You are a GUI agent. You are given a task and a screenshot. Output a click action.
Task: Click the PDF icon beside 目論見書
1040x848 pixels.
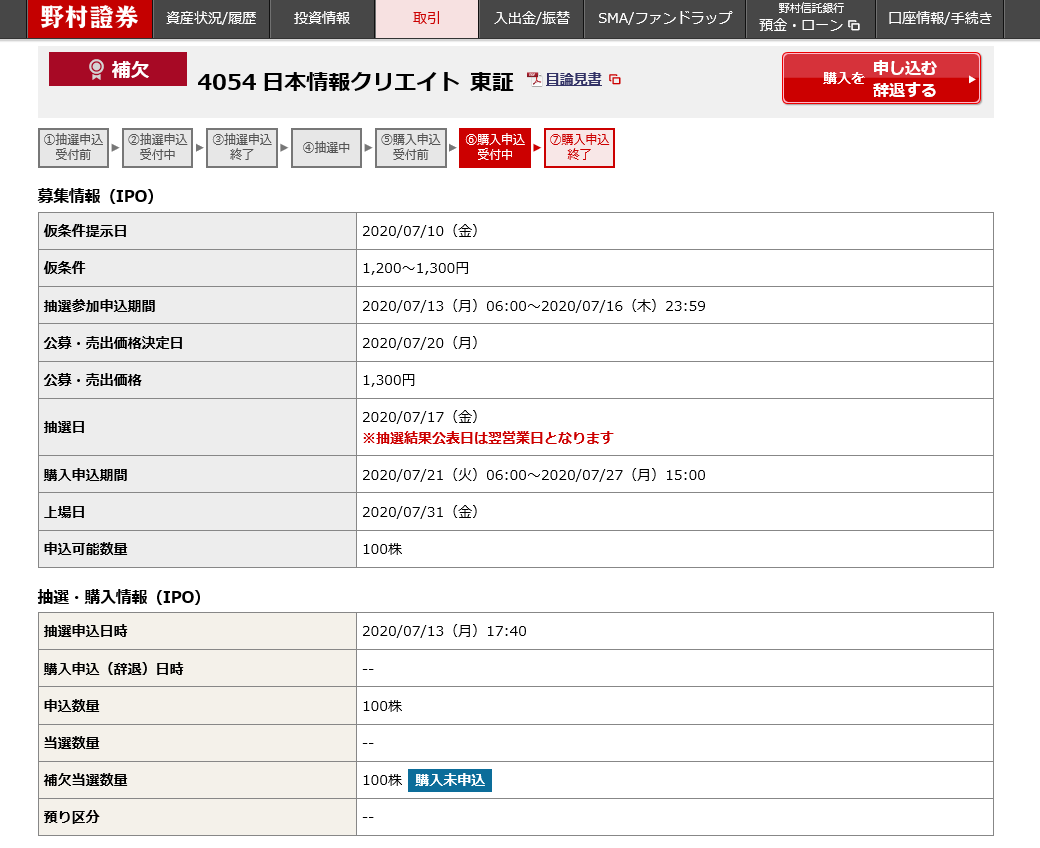click(535, 80)
